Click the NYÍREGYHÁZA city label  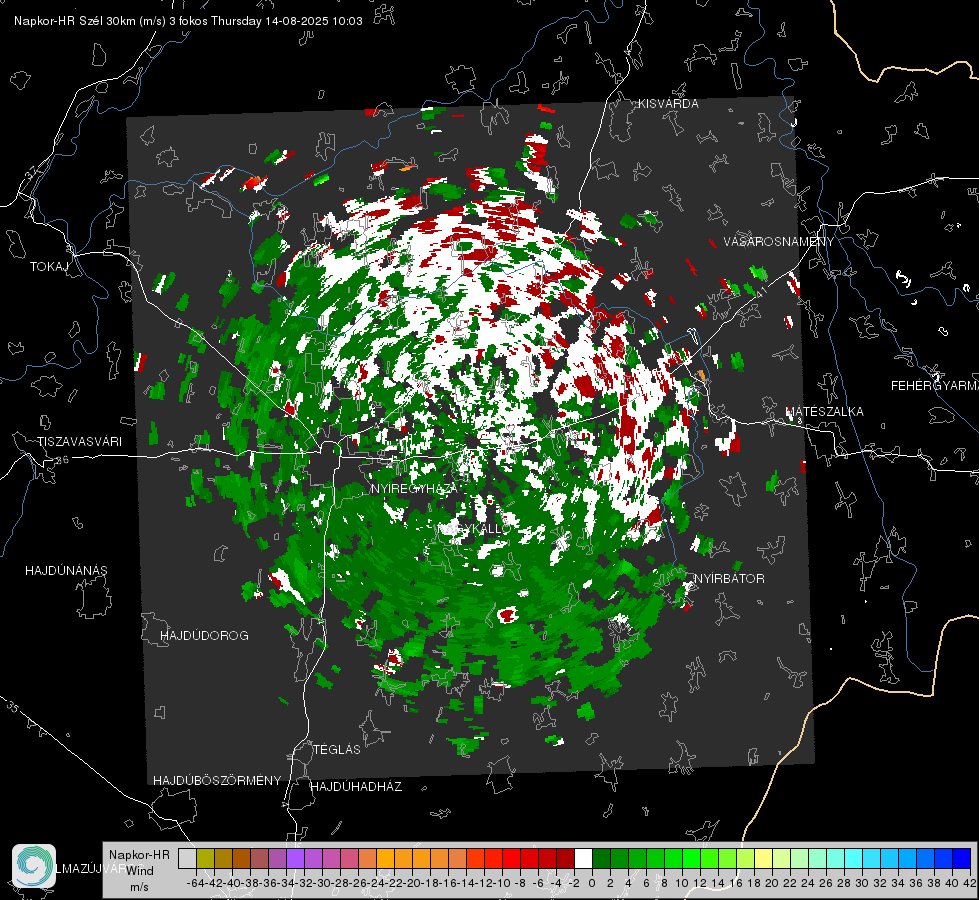[x=414, y=488]
